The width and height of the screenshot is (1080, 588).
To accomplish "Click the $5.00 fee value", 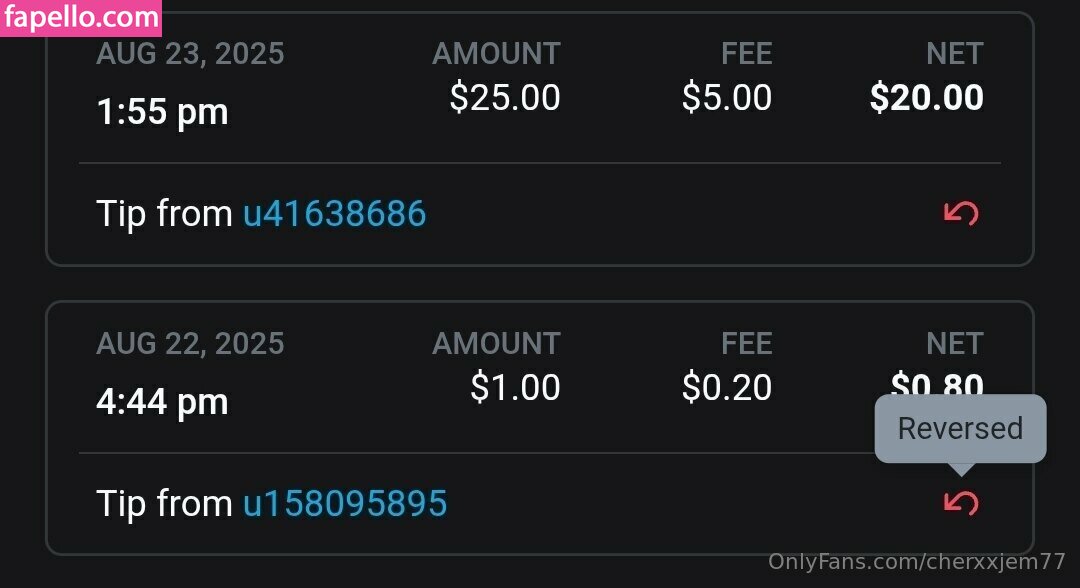I will click(x=727, y=97).
